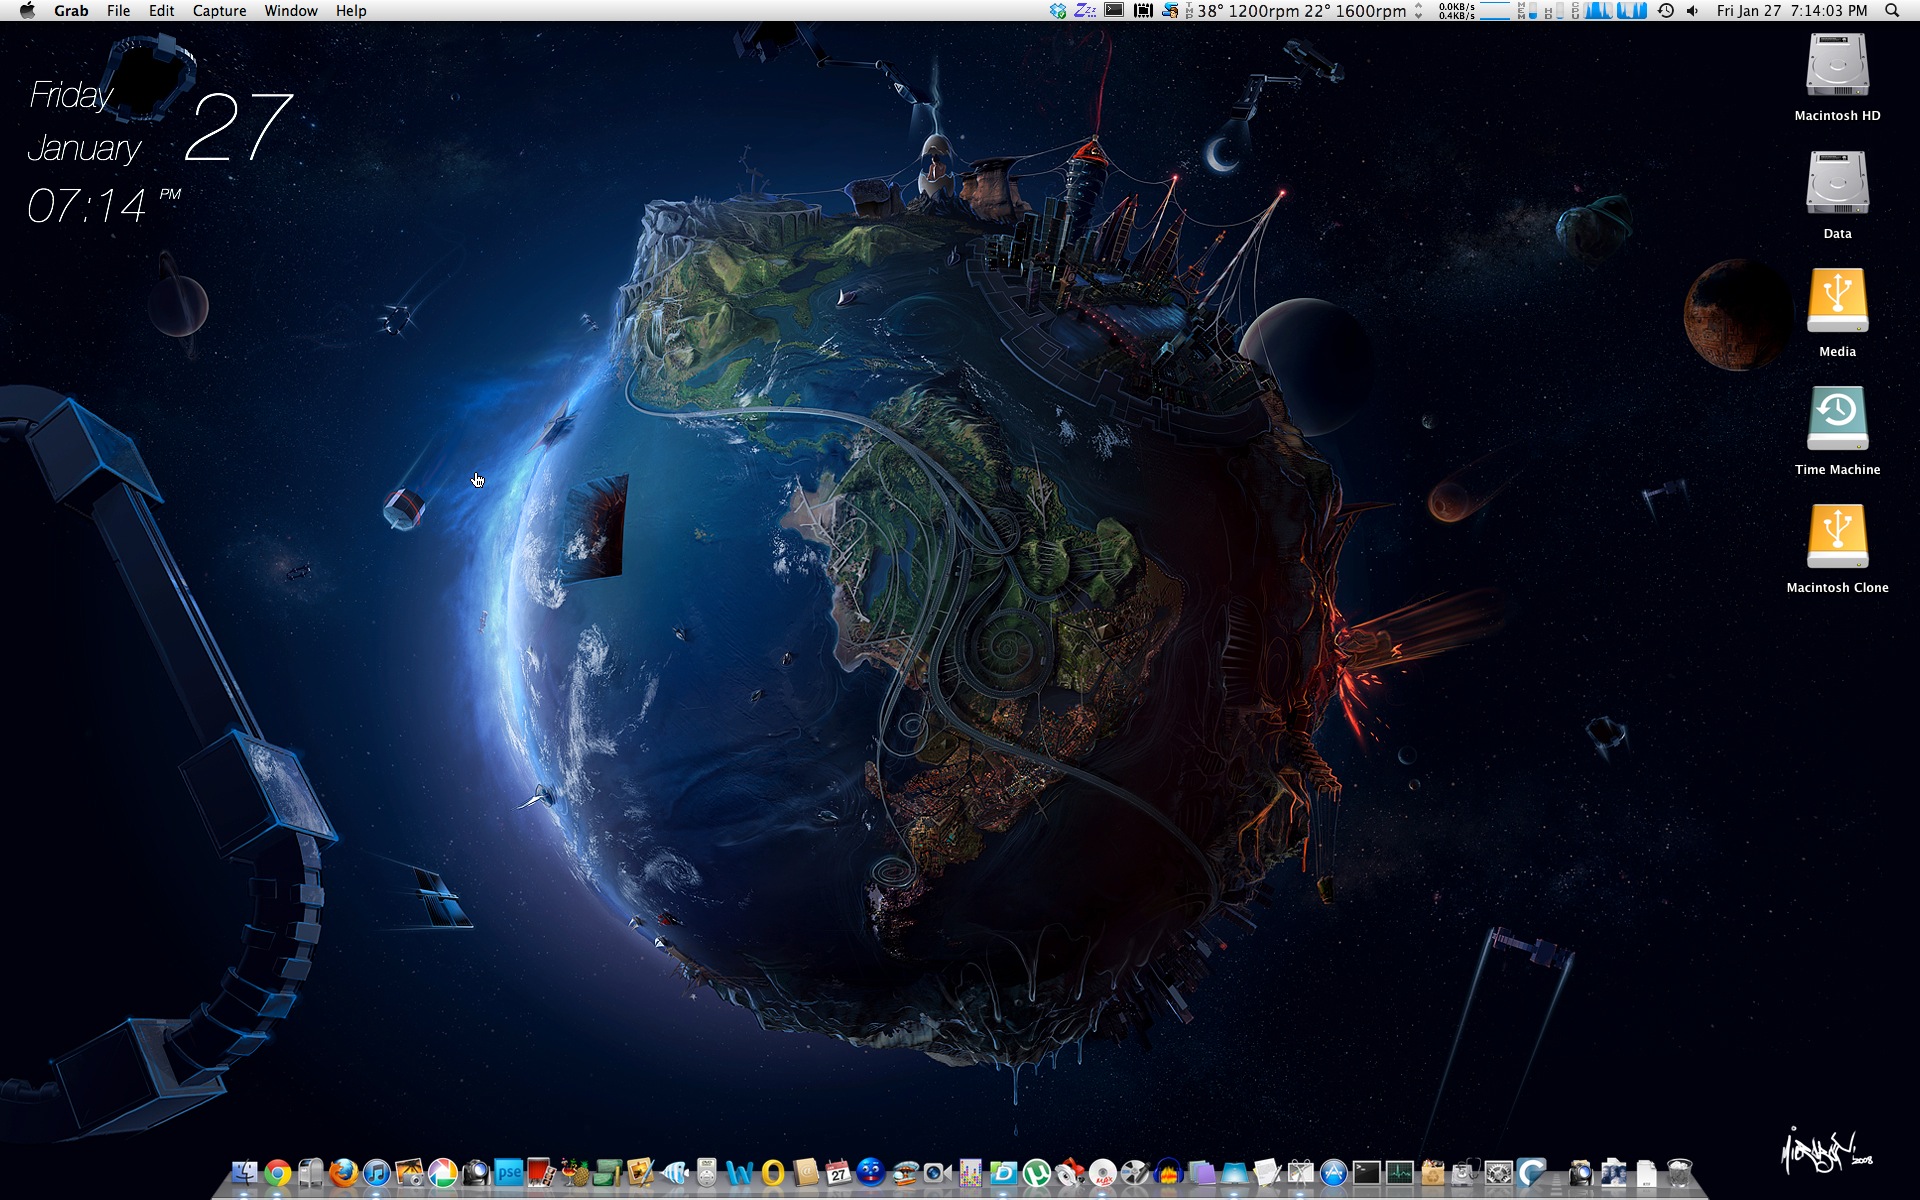Open Photoshop Elements (pse) in dock

pos(509,1172)
